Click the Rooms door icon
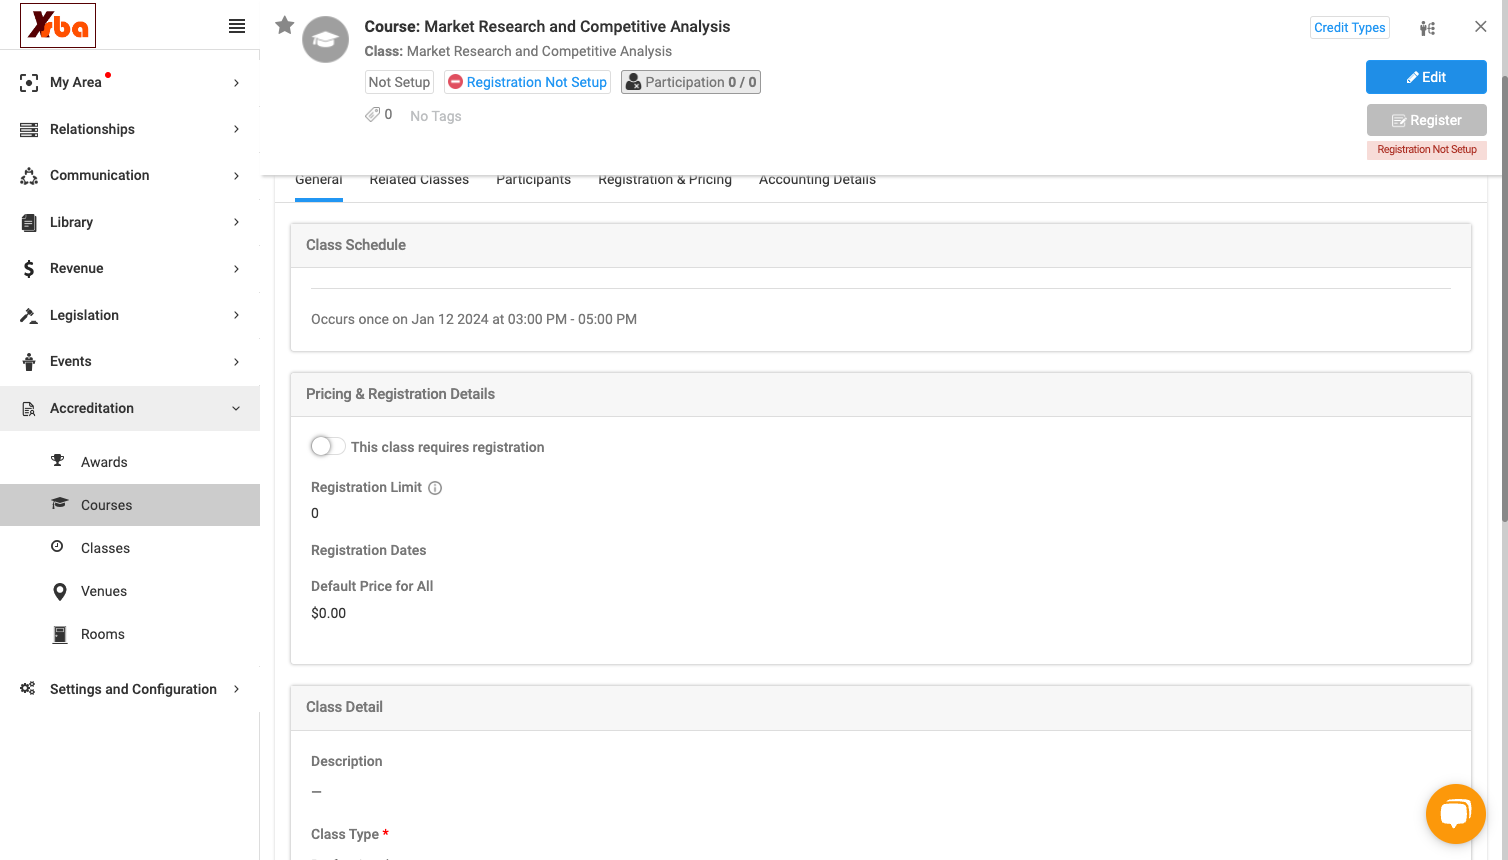The height and width of the screenshot is (860, 1508). tap(60, 634)
